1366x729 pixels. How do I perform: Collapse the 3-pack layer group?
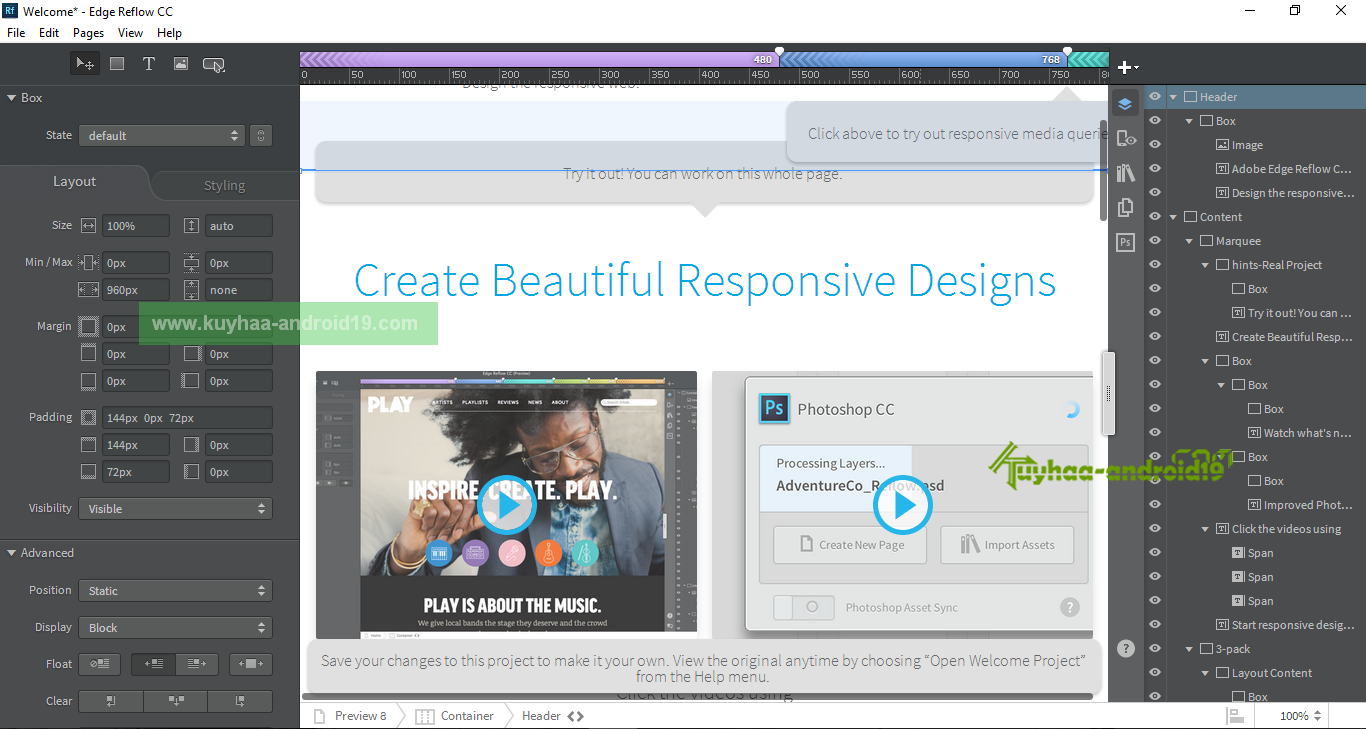[x=1189, y=649]
